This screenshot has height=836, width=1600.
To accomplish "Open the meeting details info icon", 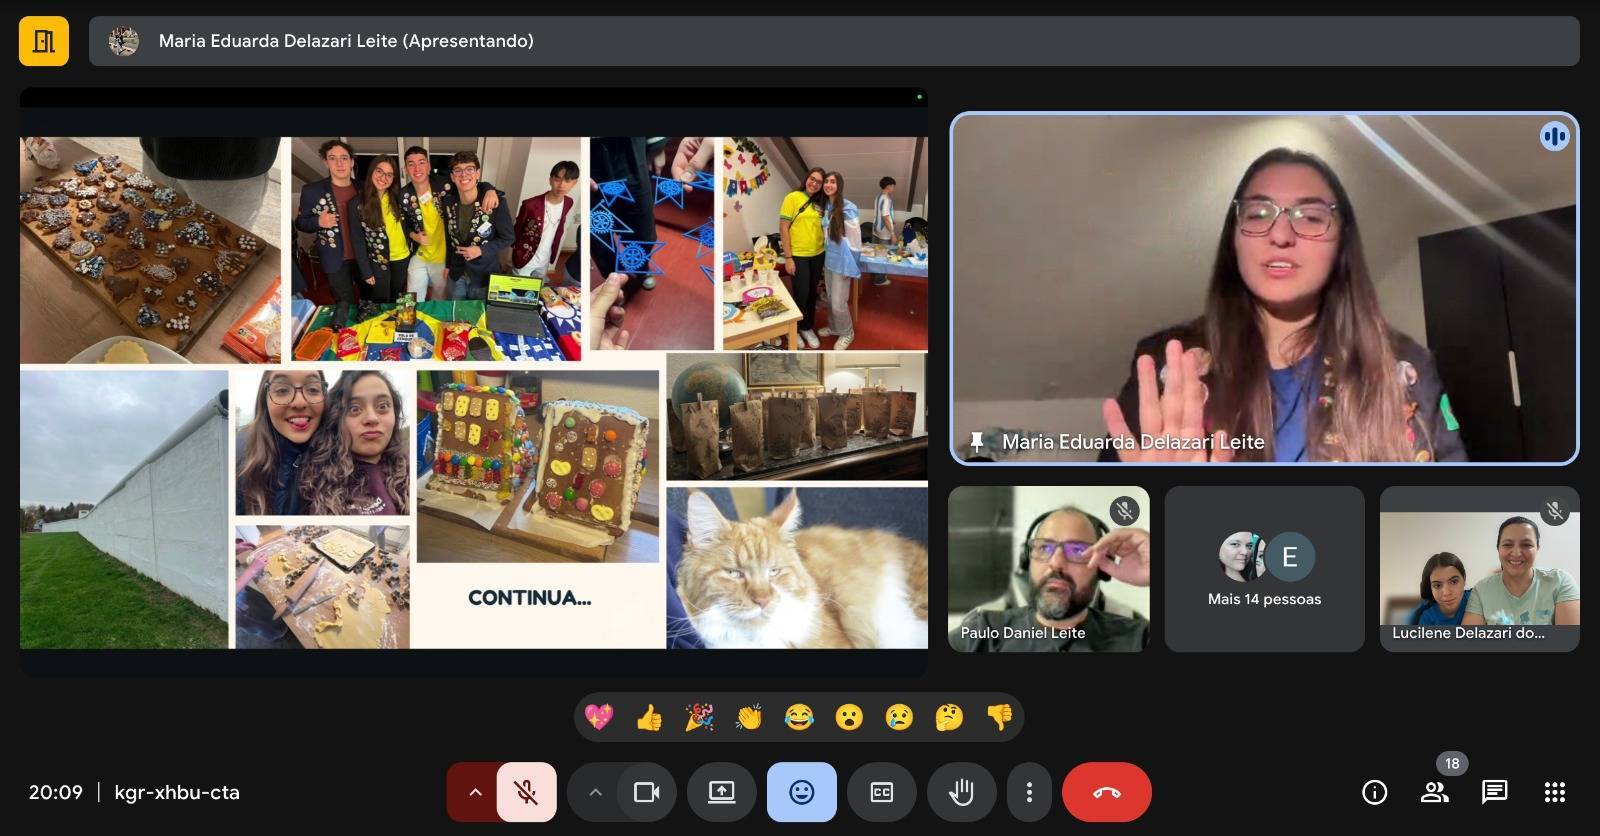I will 1374,792.
